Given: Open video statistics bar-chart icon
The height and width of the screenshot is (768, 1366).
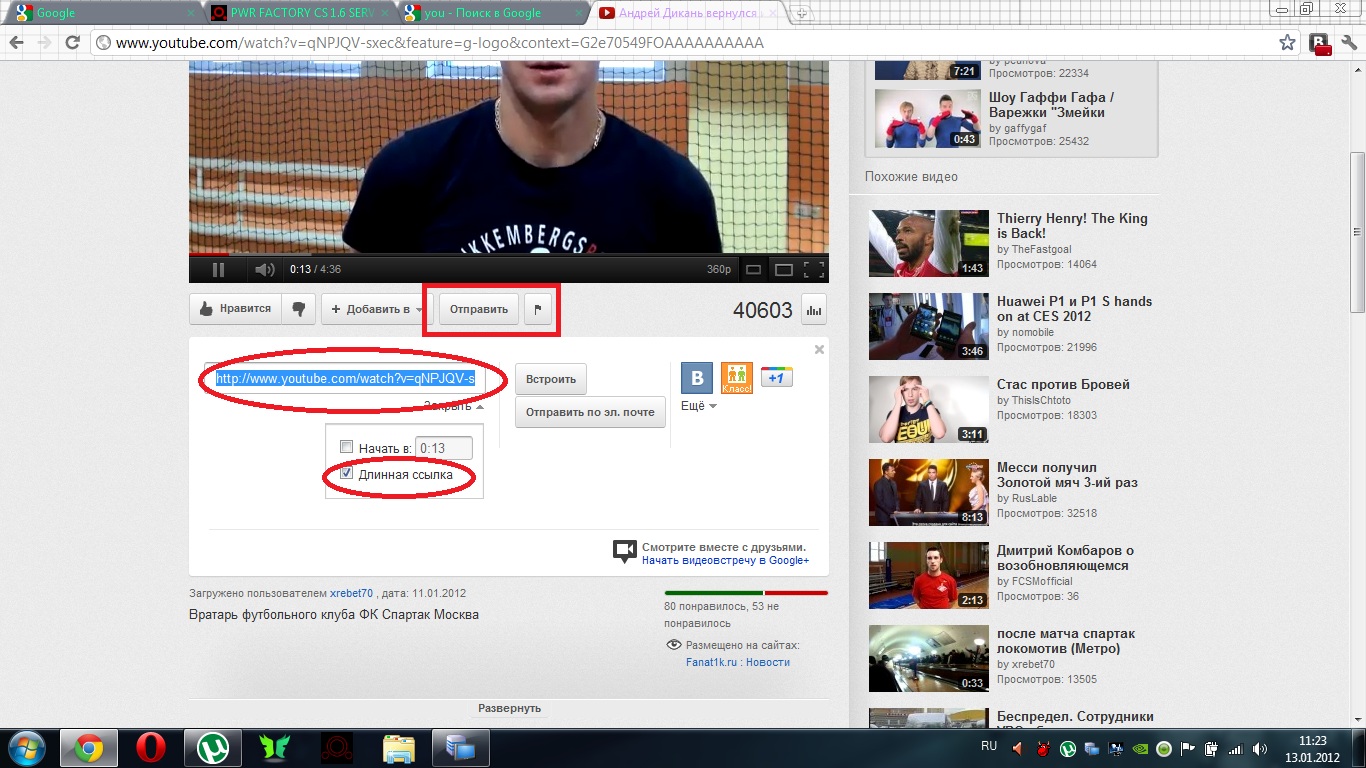Looking at the screenshot, I should 813,310.
